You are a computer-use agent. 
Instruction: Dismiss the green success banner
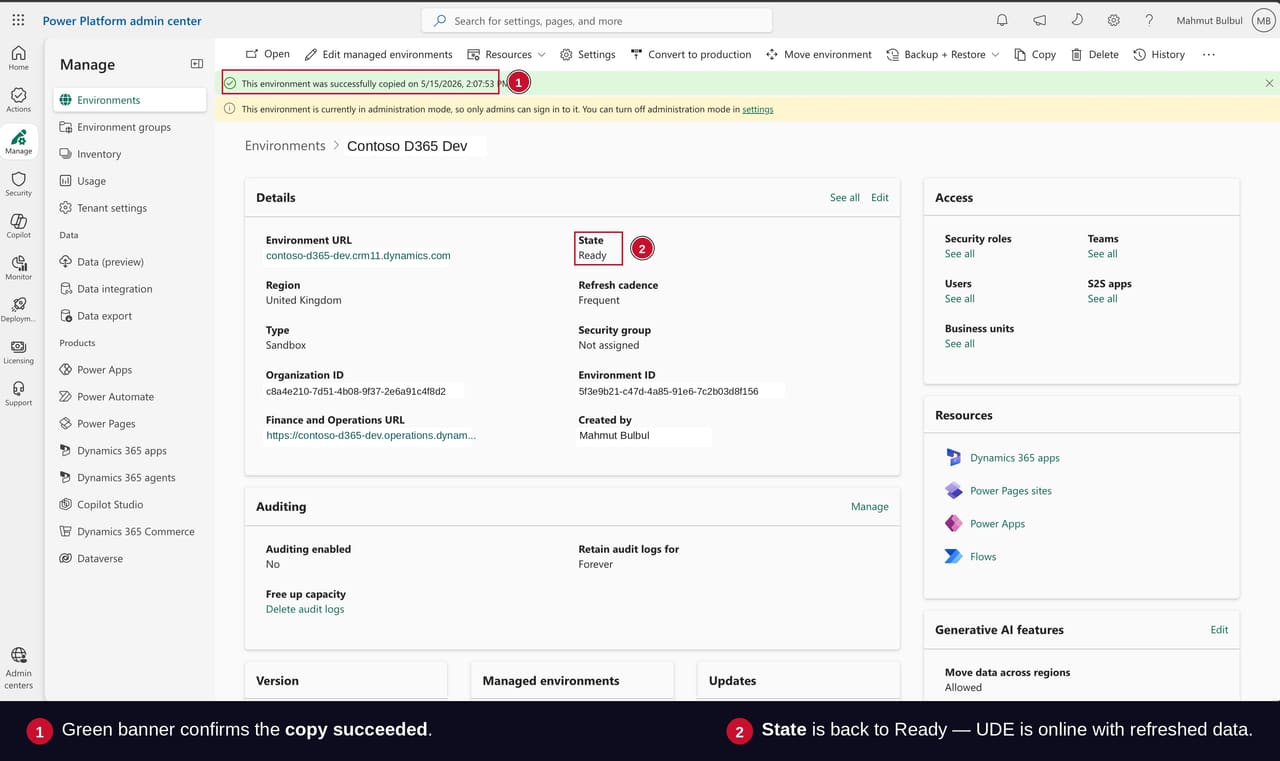click(x=1269, y=83)
